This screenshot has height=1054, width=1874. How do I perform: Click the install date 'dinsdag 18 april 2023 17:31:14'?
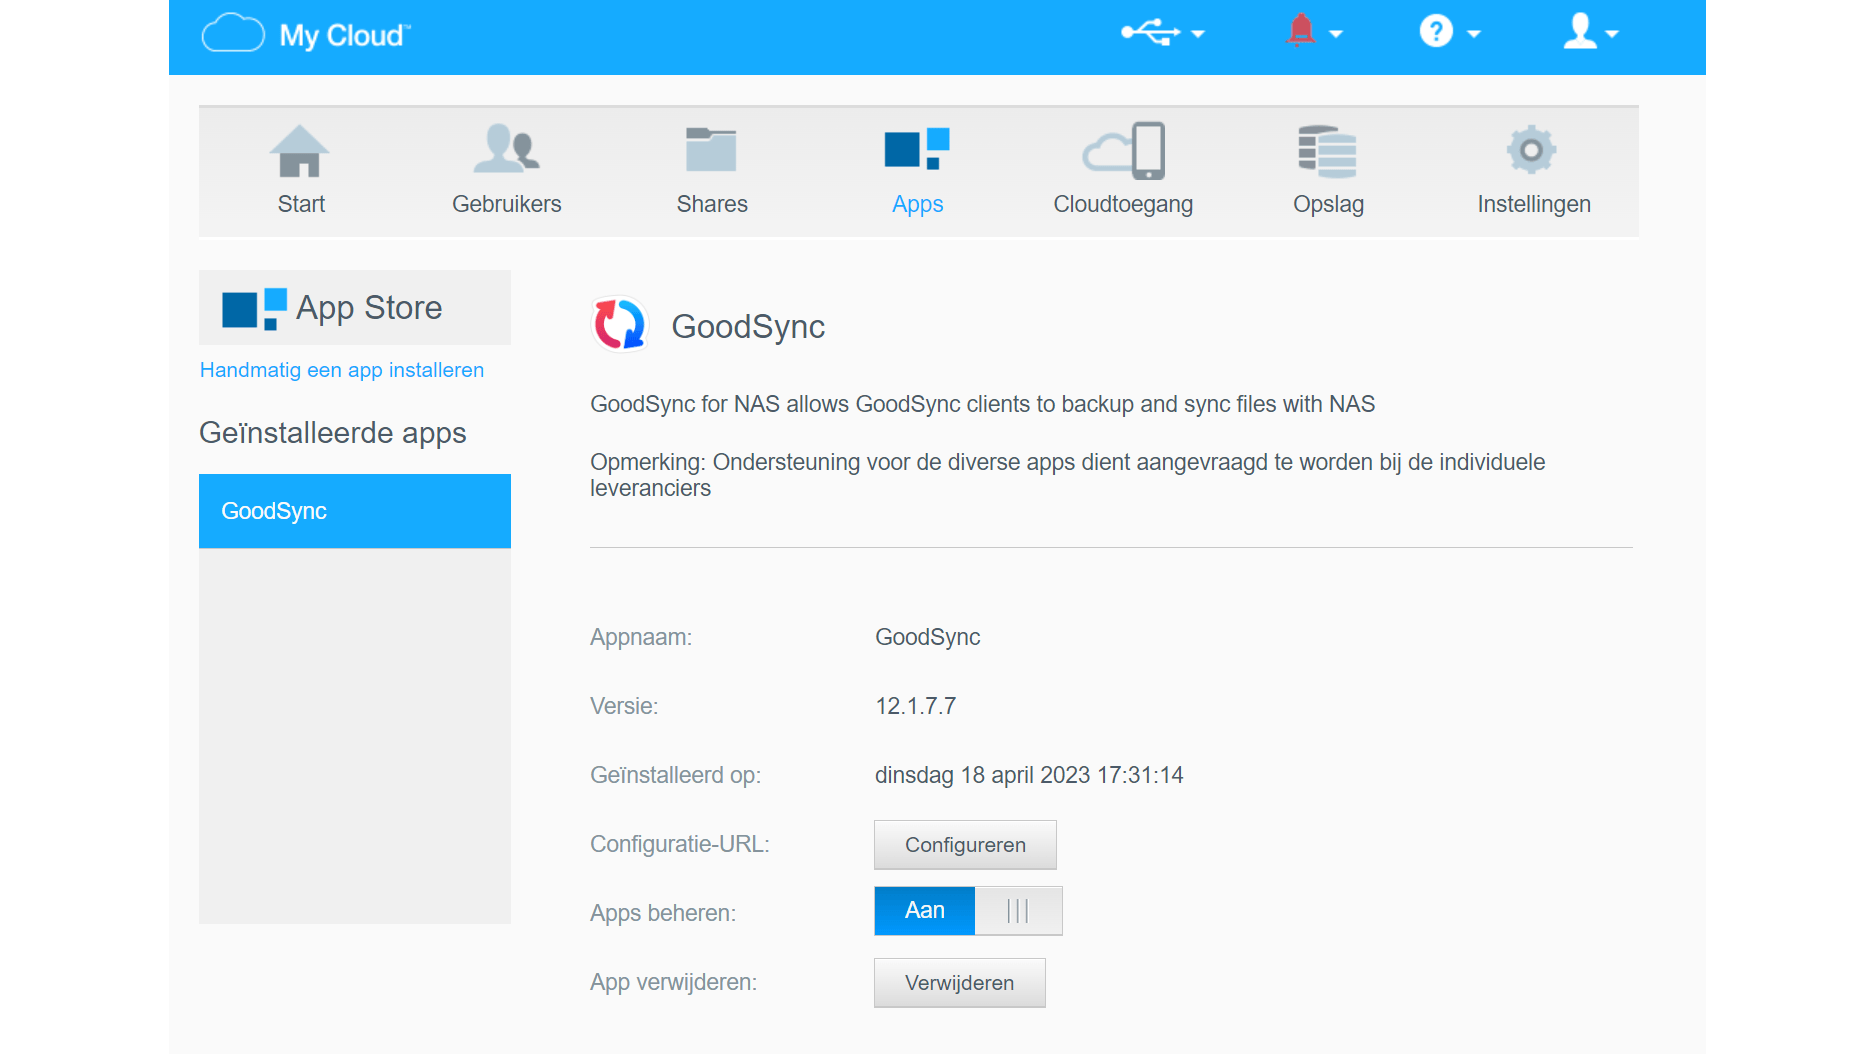point(1029,776)
